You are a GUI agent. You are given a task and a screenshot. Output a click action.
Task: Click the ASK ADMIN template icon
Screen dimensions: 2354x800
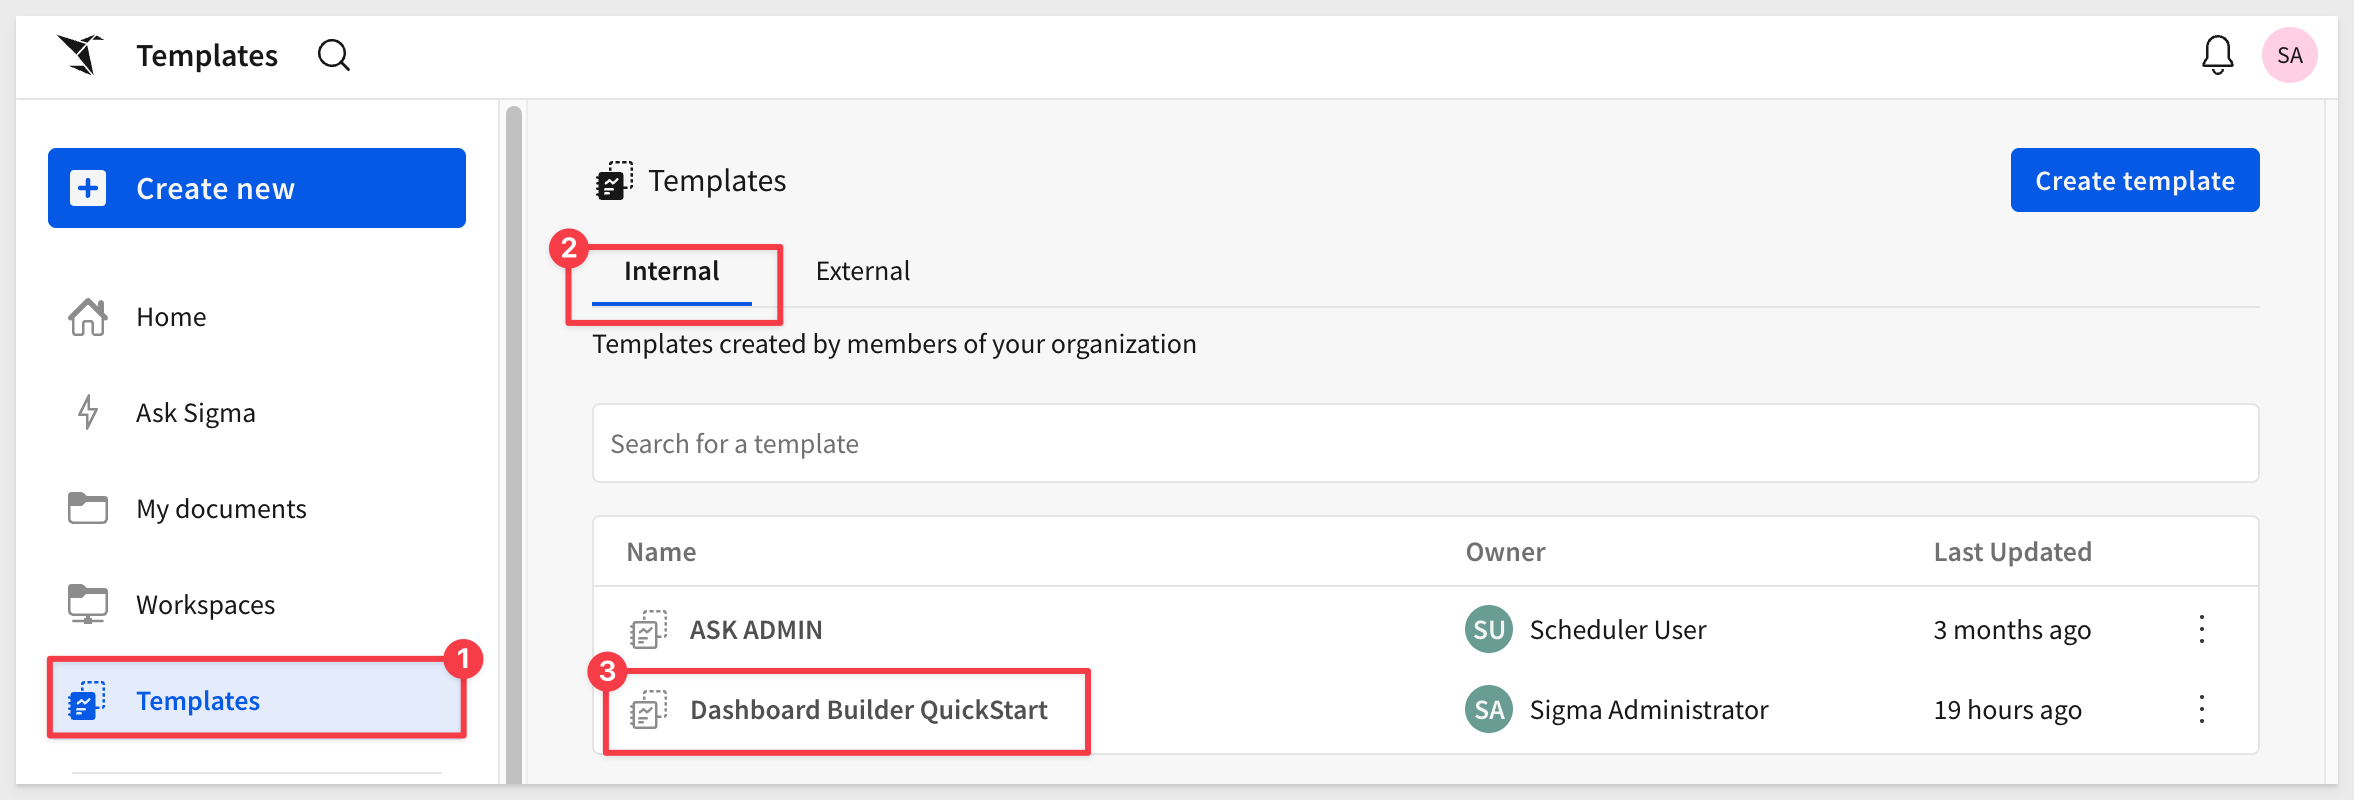point(648,630)
